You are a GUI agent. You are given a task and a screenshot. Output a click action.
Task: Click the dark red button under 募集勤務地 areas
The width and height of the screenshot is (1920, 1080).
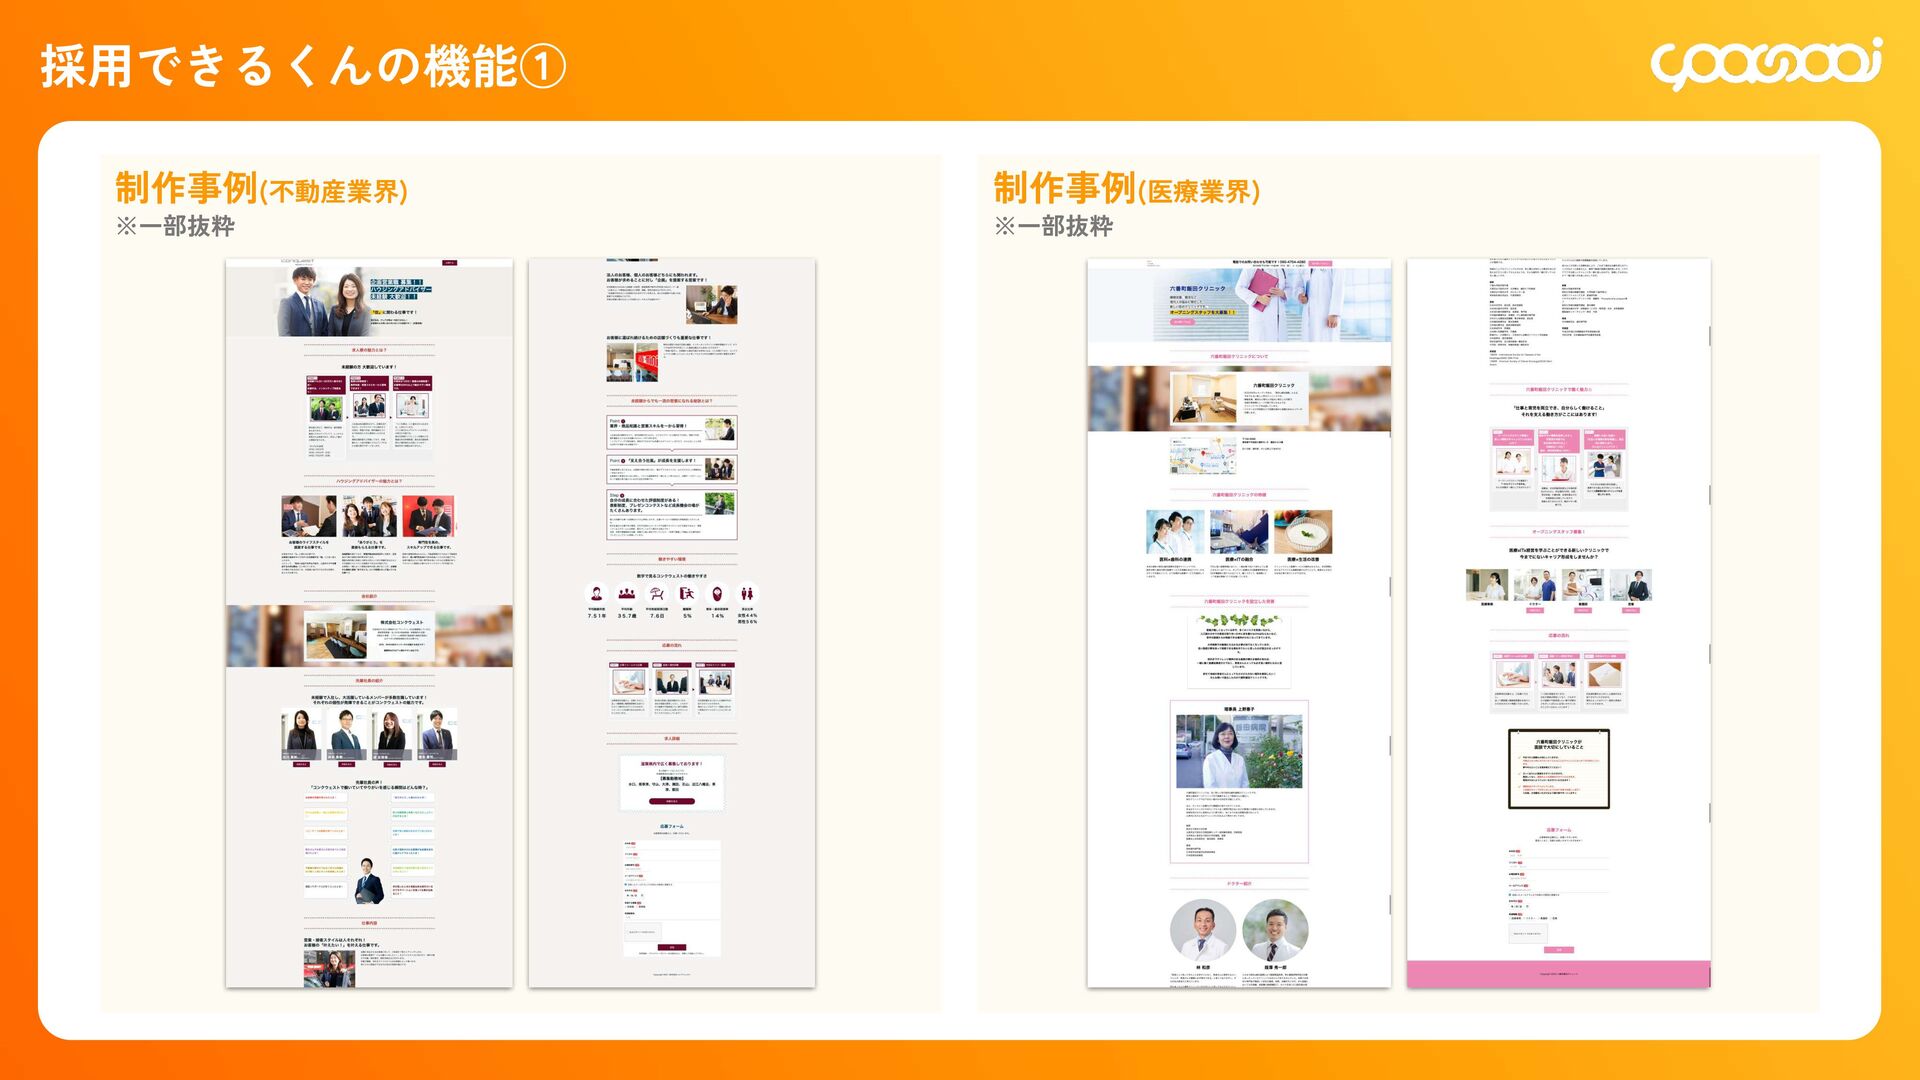[671, 801]
